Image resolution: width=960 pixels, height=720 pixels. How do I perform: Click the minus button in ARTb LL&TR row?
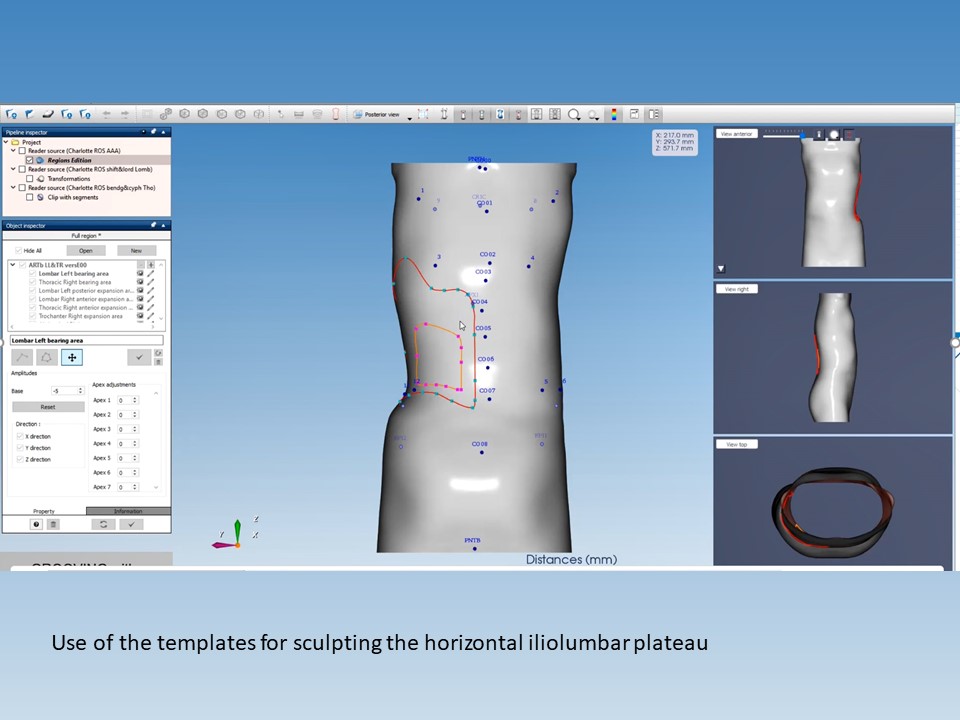click(141, 265)
